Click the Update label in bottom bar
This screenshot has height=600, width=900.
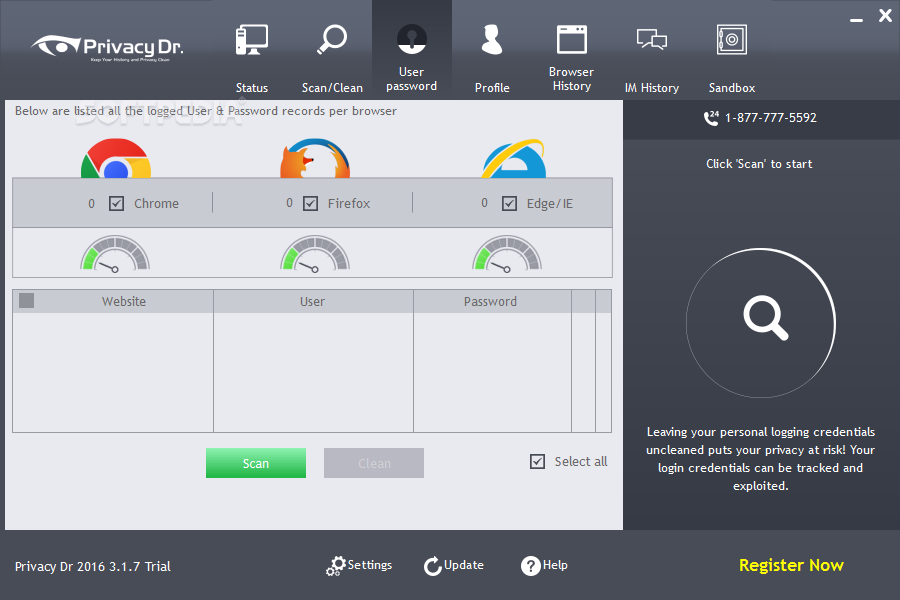tap(464, 565)
